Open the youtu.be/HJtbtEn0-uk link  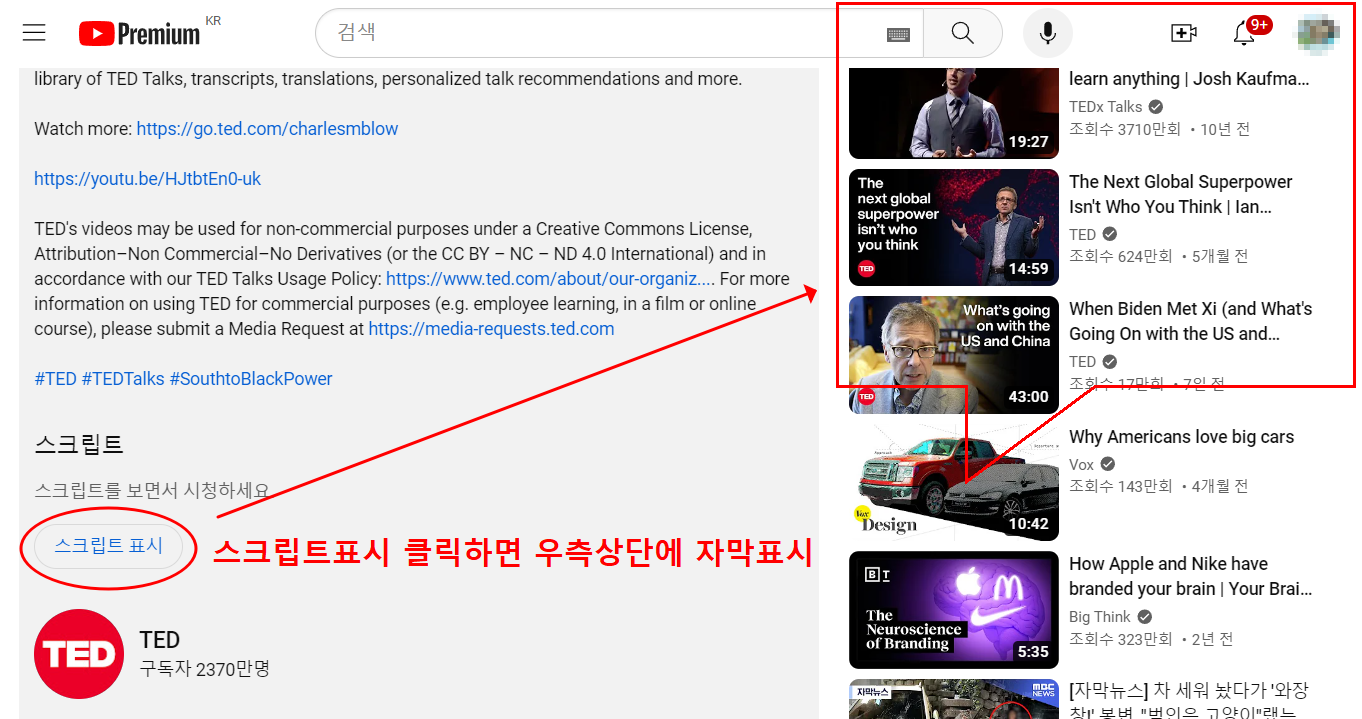(x=147, y=179)
